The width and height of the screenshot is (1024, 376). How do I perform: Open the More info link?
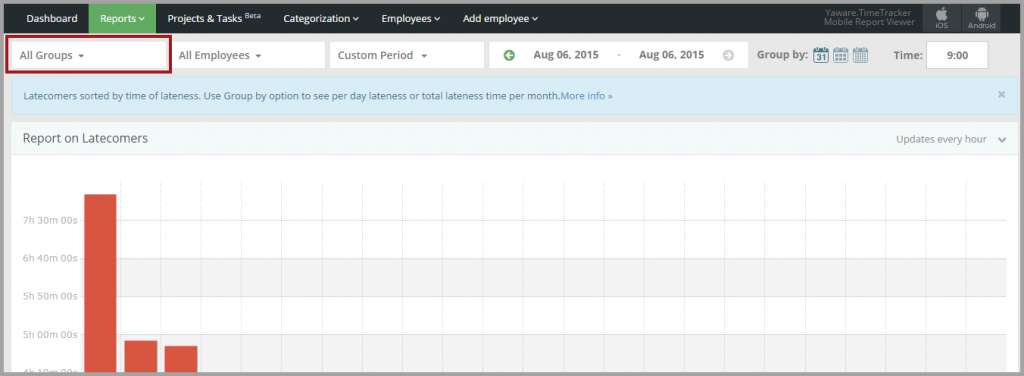[586, 96]
